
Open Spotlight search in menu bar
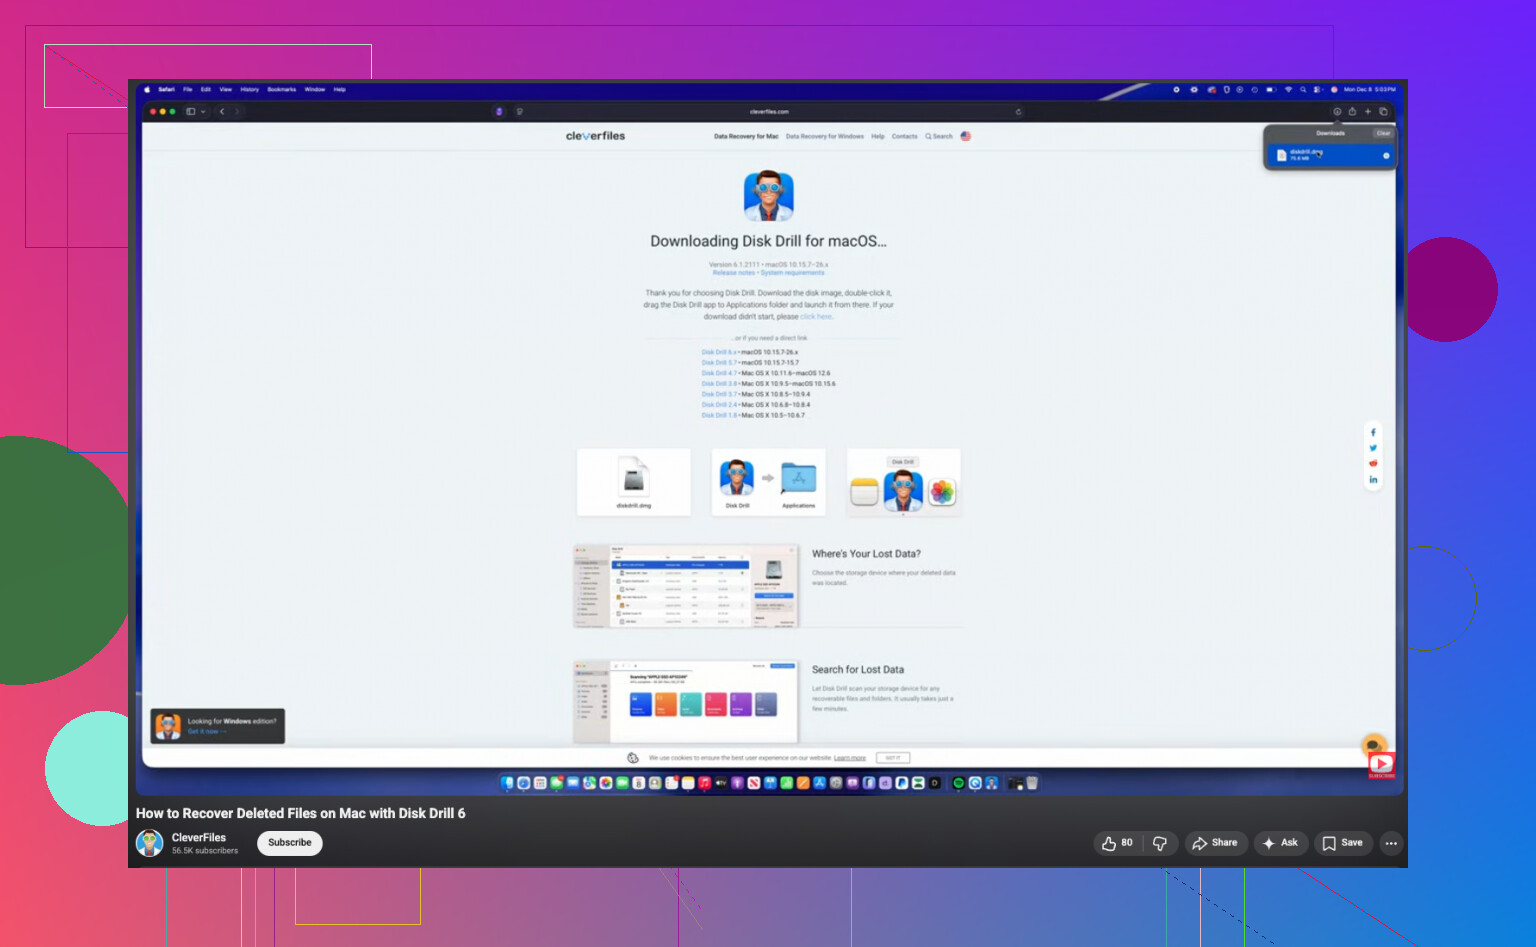(x=1303, y=89)
